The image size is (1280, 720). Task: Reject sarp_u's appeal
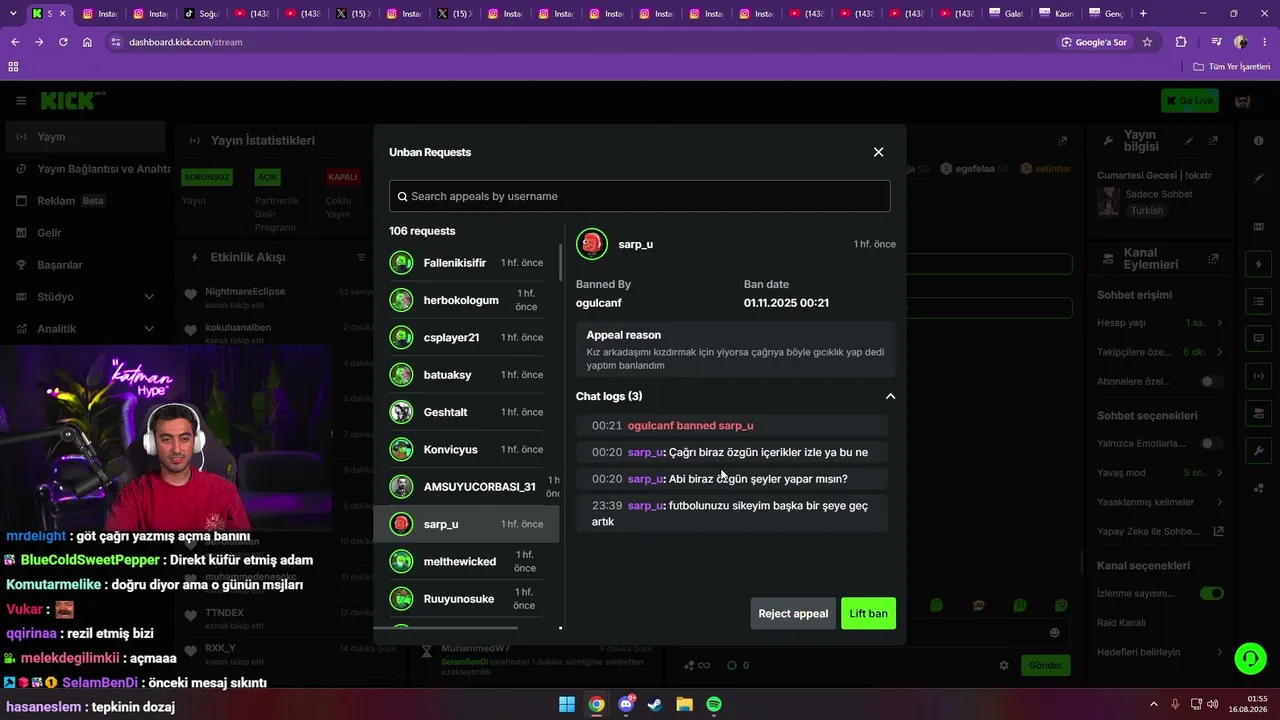pyautogui.click(x=793, y=613)
